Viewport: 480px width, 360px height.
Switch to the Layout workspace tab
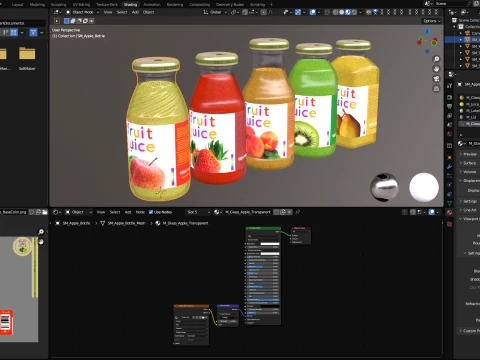point(17,5)
